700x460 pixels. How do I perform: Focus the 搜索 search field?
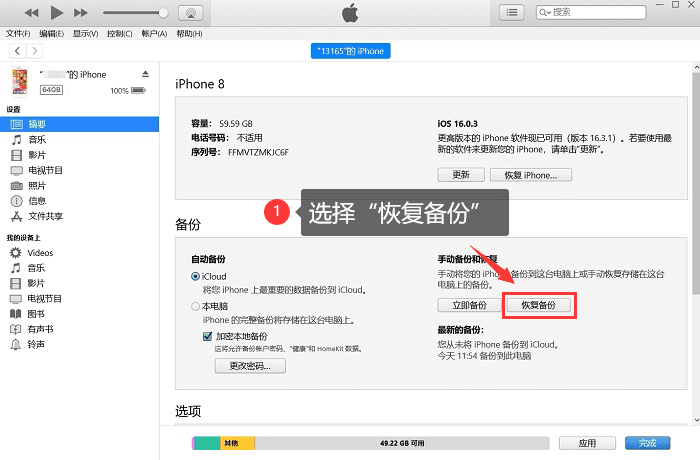click(x=591, y=12)
